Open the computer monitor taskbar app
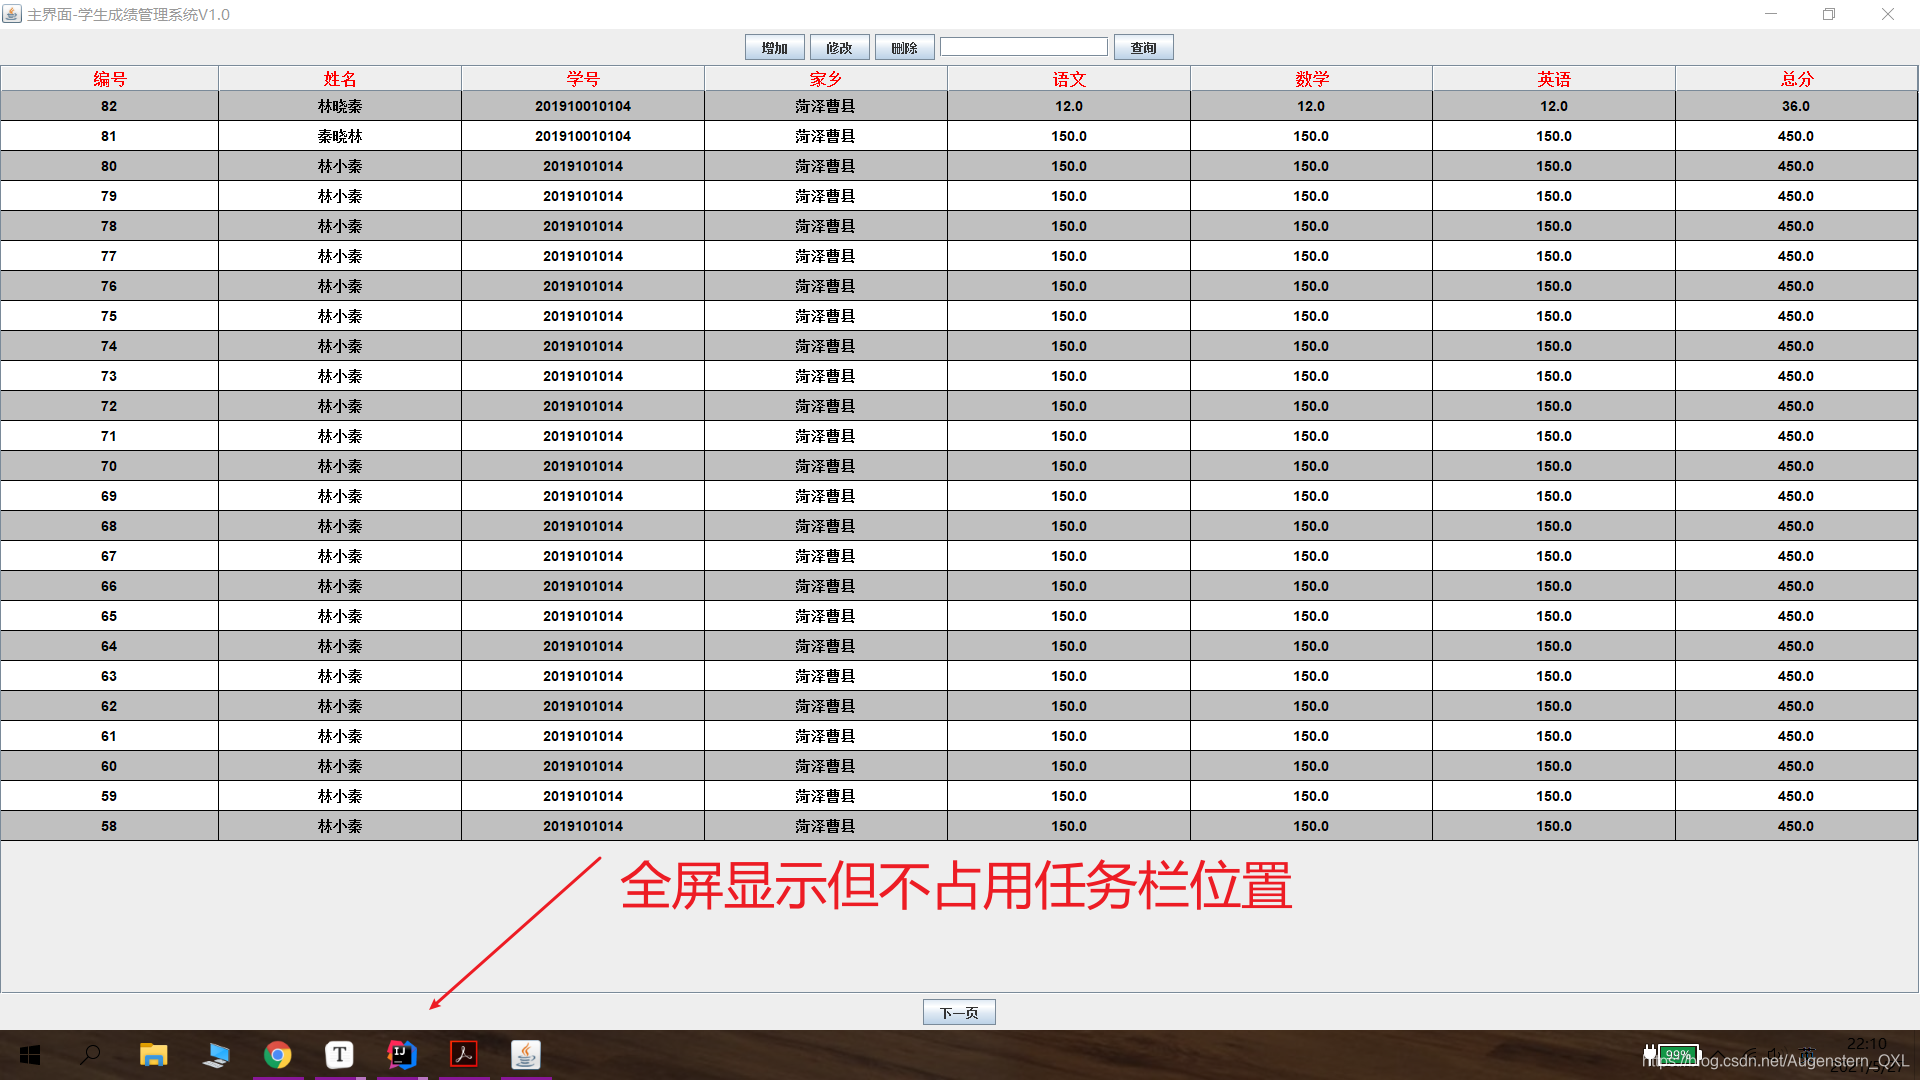This screenshot has width=1920, height=1080. (x=215, y=1055)
